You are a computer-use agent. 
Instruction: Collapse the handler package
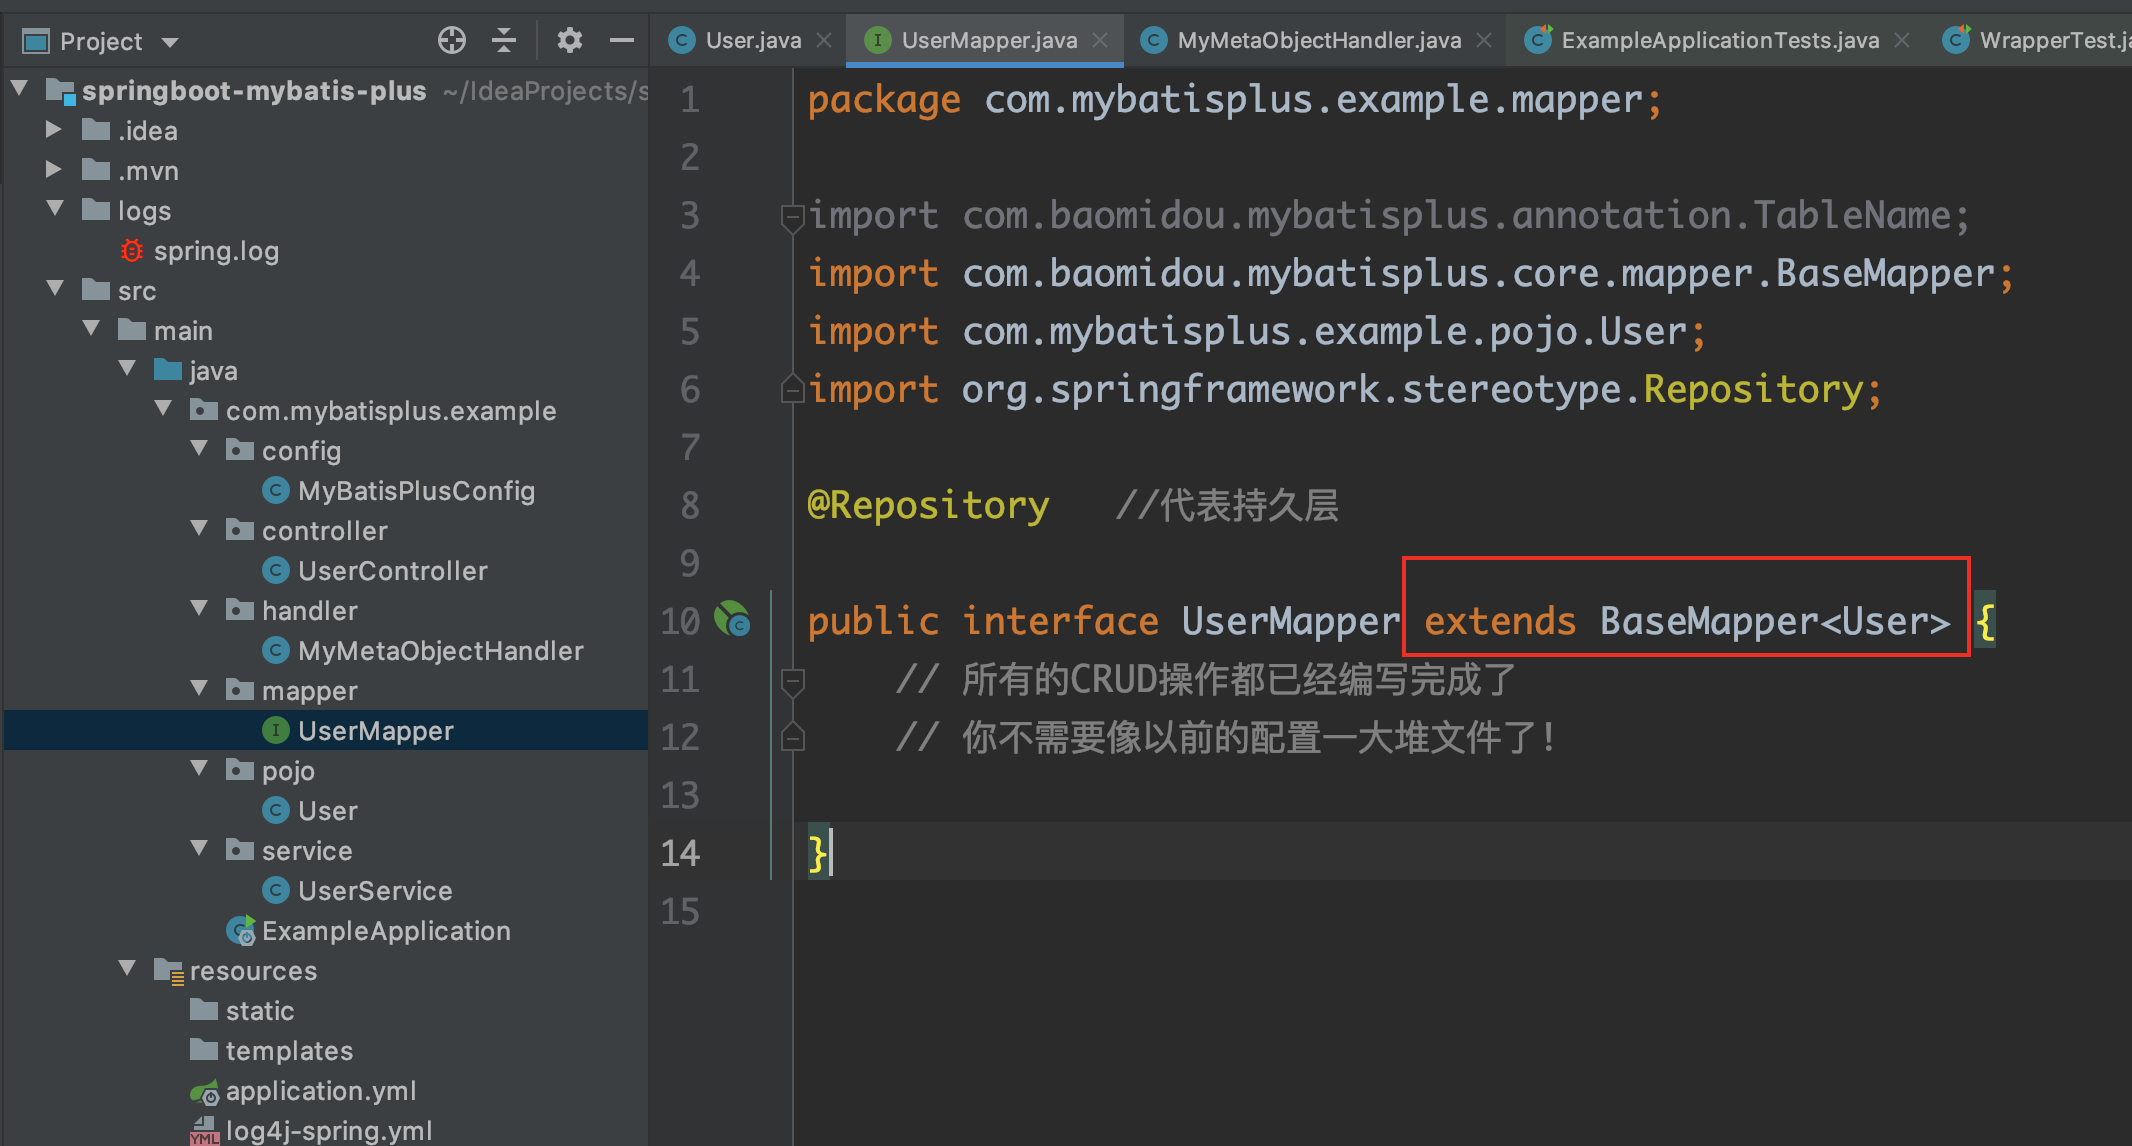[x=199, y=609]
